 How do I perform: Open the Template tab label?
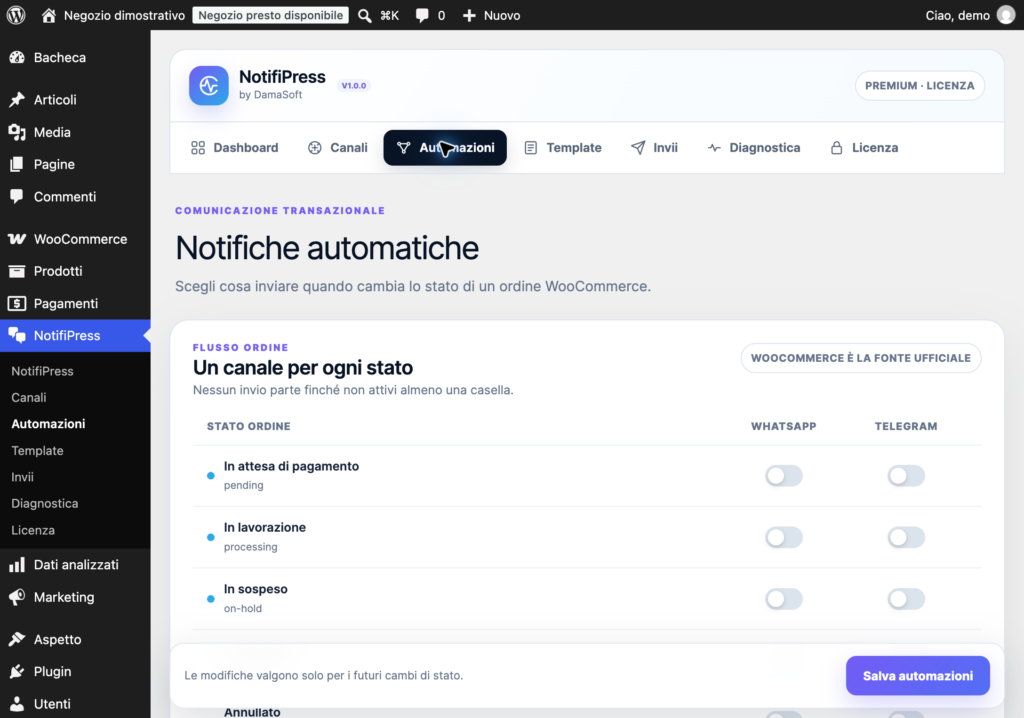click(x=574, y=148)
